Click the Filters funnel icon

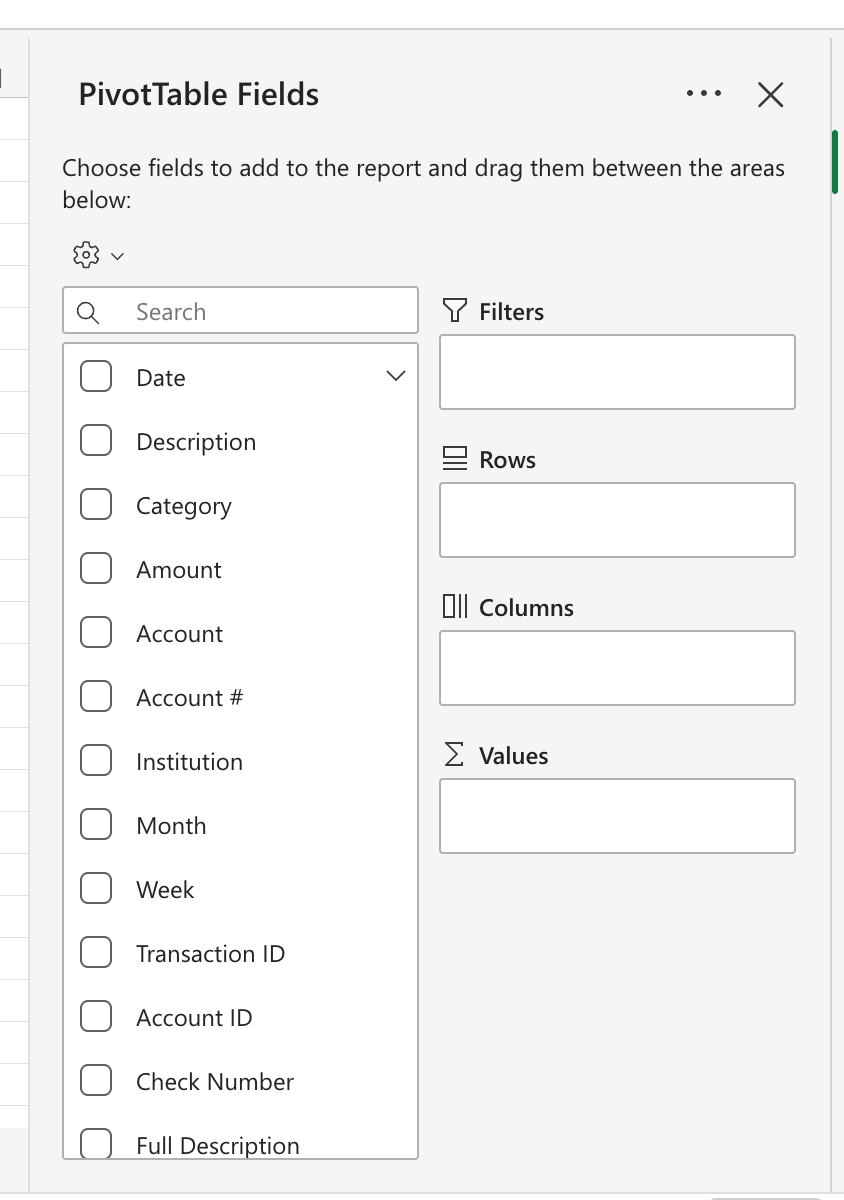coord(454,311)
